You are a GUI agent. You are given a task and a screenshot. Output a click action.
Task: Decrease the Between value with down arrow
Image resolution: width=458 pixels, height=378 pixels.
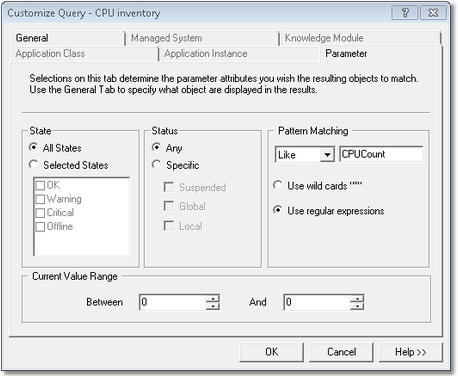(212, 306)
